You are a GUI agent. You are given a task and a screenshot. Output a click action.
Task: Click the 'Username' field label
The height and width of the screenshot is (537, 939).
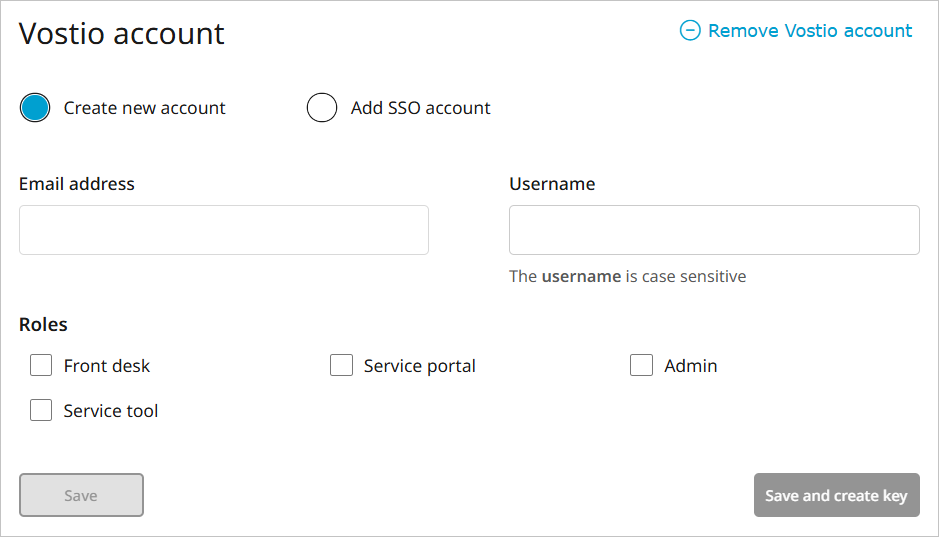552,184
